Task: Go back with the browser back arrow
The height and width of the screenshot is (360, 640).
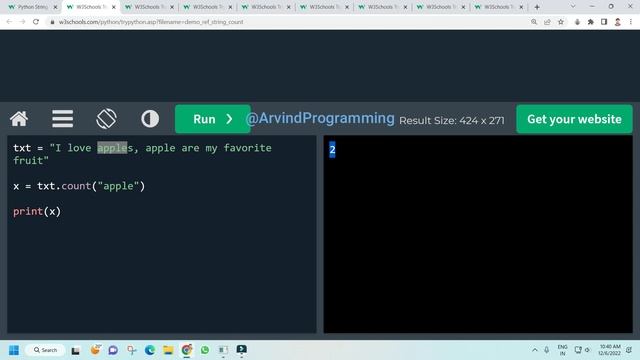Action: coord(9,22)
